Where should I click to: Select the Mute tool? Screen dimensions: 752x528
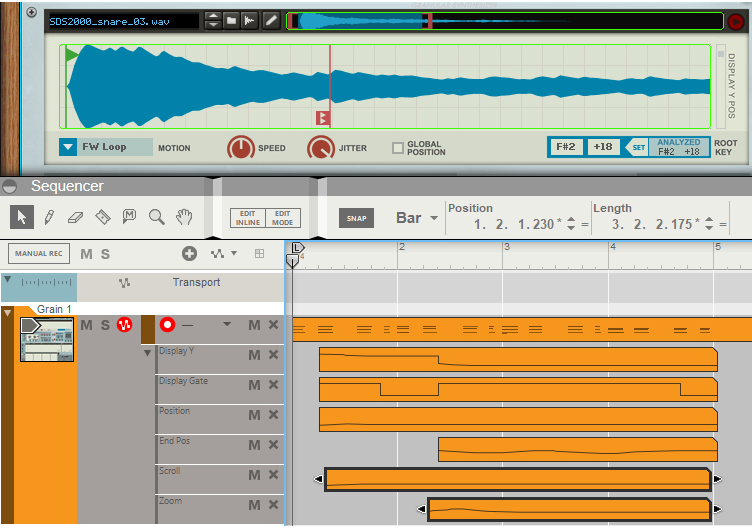129,217
